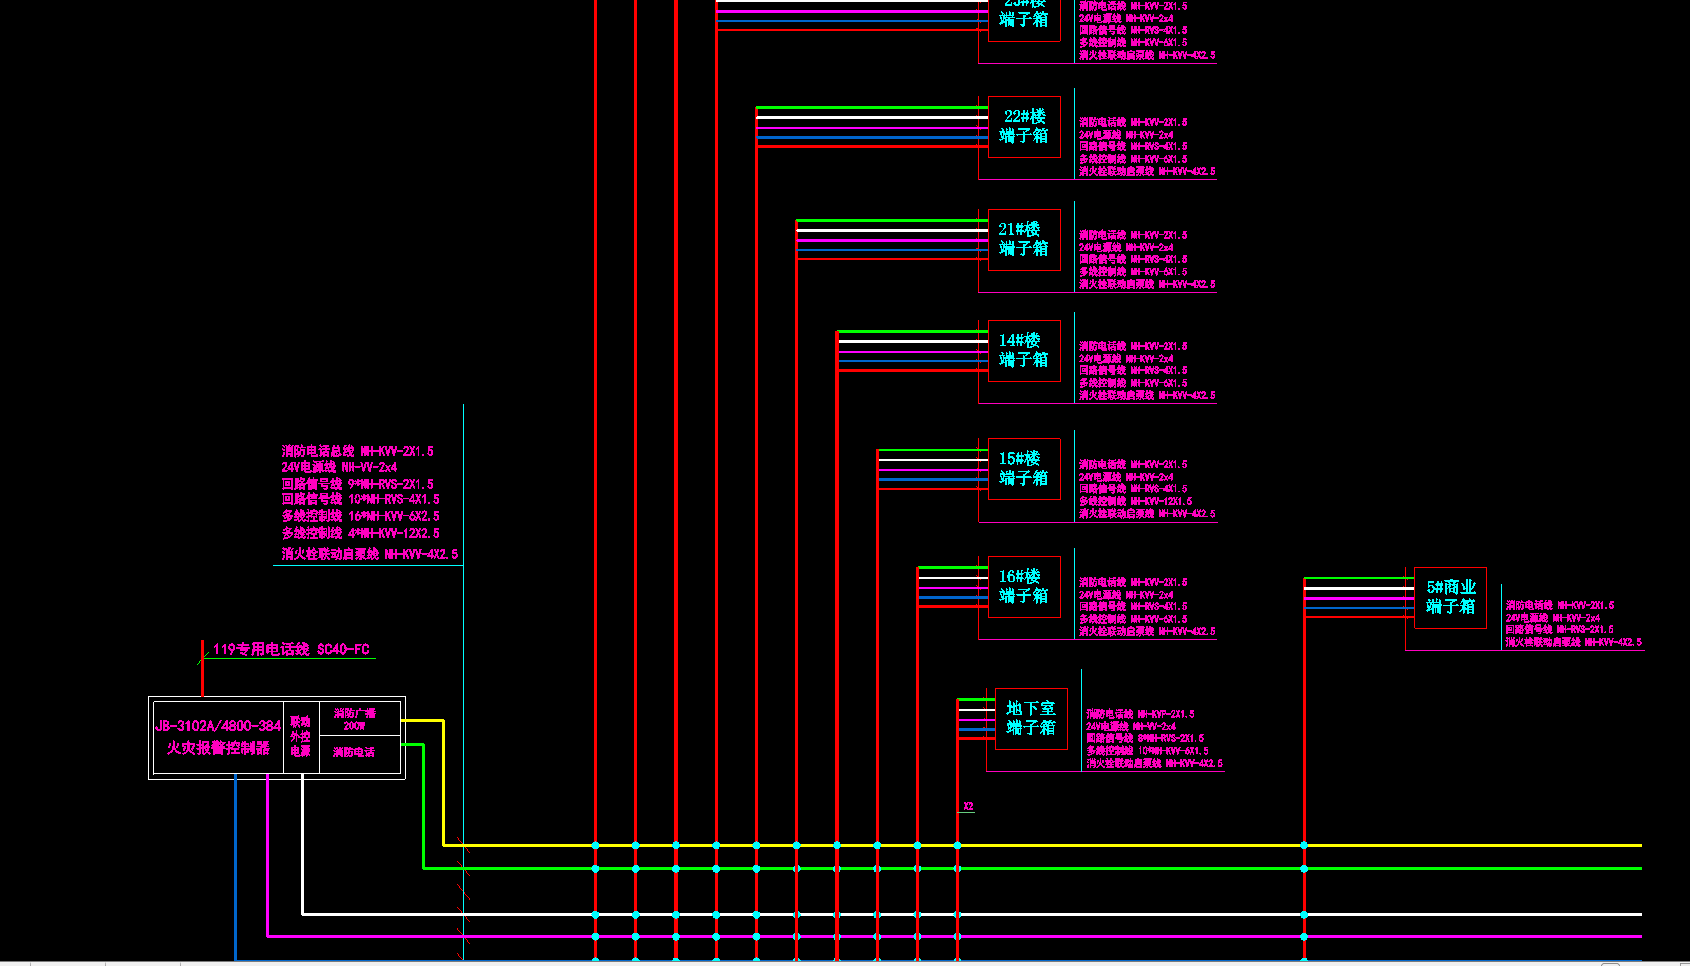The width and height of the screenshot is (1690, 966).
Task: Select main legend 消火栓联动启泵线 NH-KVV-4X2.5
Action: (x=370, y=554)
